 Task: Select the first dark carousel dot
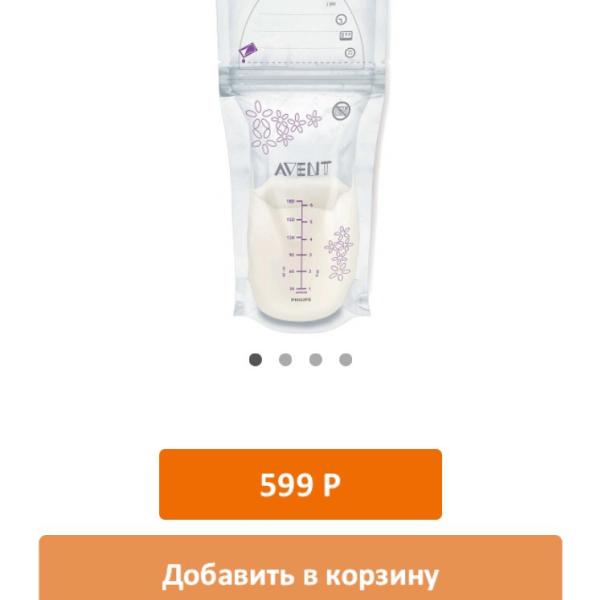[255, 360]
